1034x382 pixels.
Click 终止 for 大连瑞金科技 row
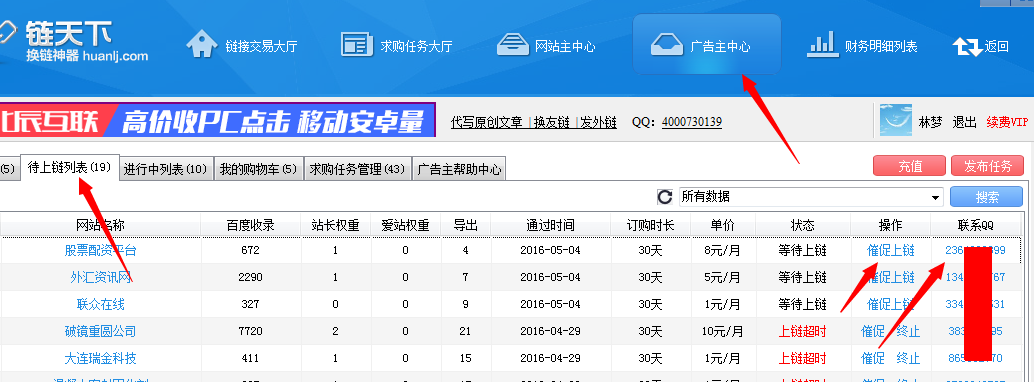(908, 358)
